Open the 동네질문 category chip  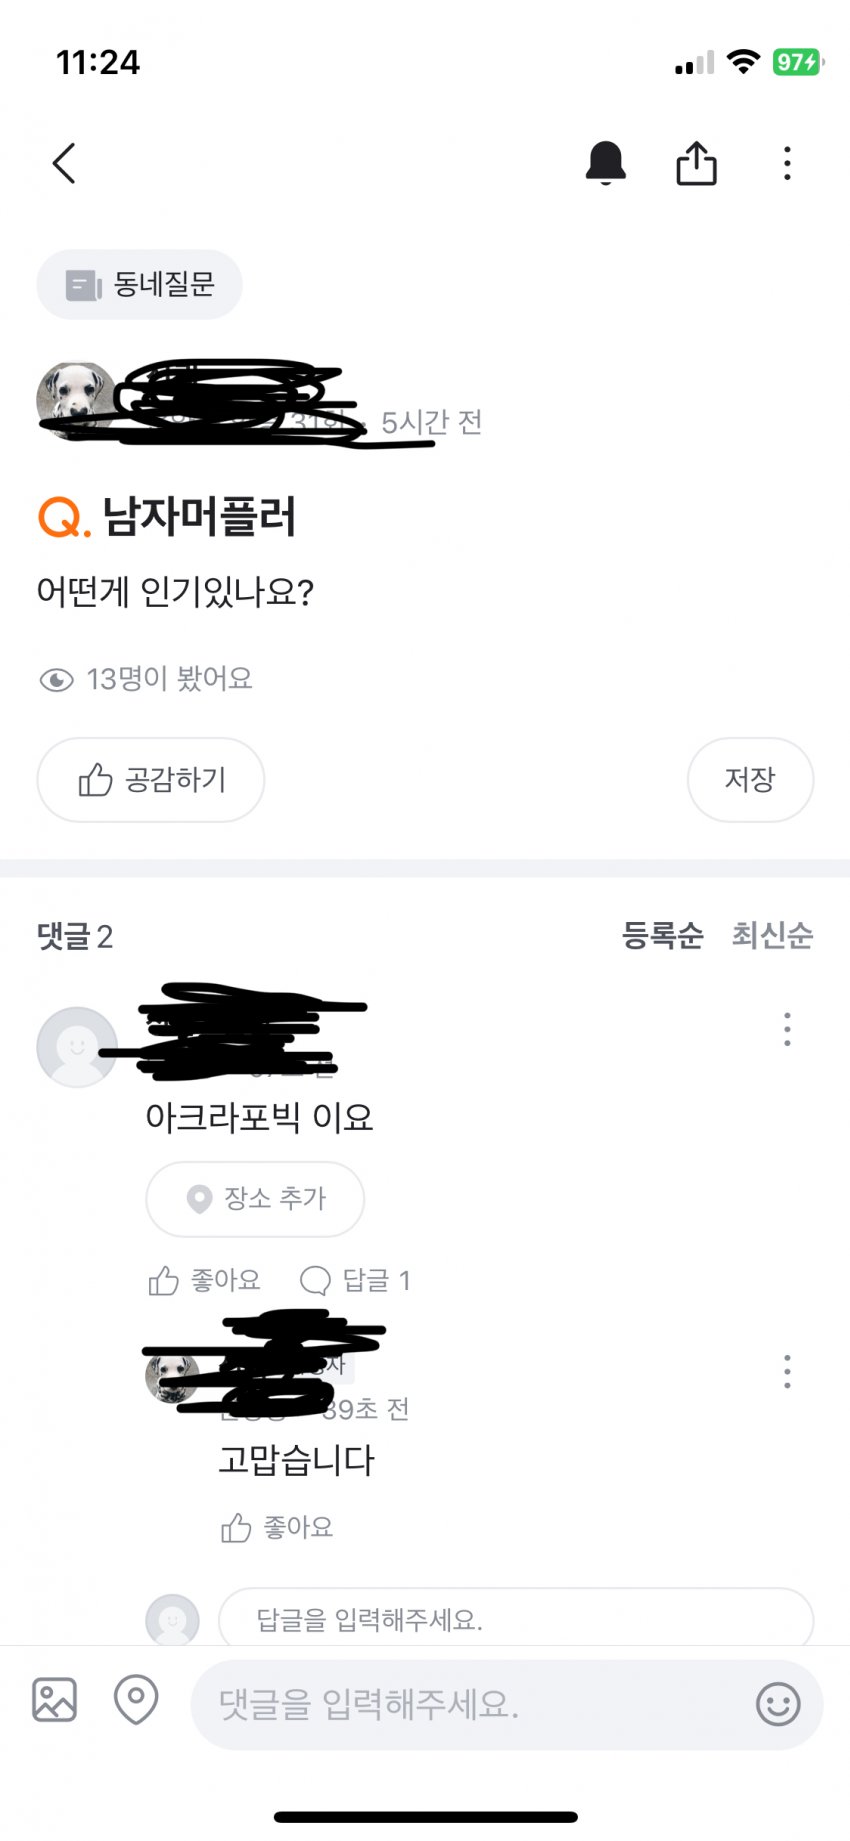[x=139, y=285]
